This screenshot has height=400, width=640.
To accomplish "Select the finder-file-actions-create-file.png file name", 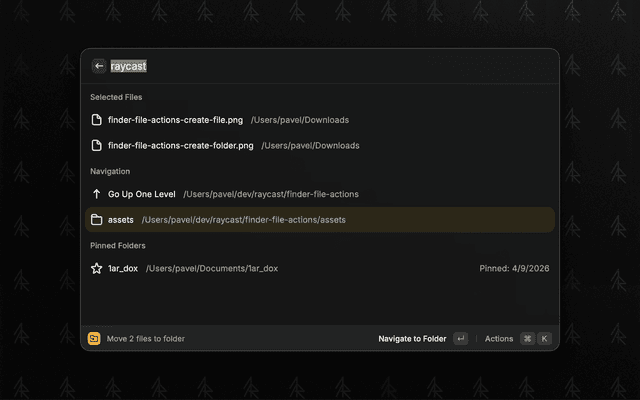I will (175, 120).
